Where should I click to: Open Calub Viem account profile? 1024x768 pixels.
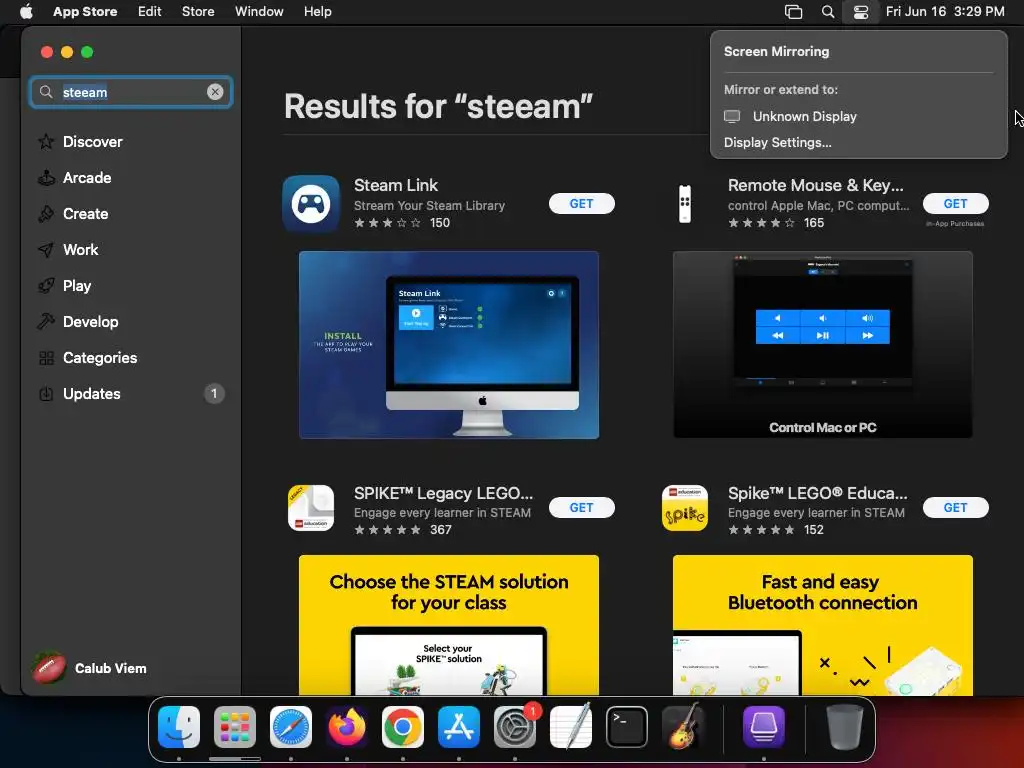90,668
